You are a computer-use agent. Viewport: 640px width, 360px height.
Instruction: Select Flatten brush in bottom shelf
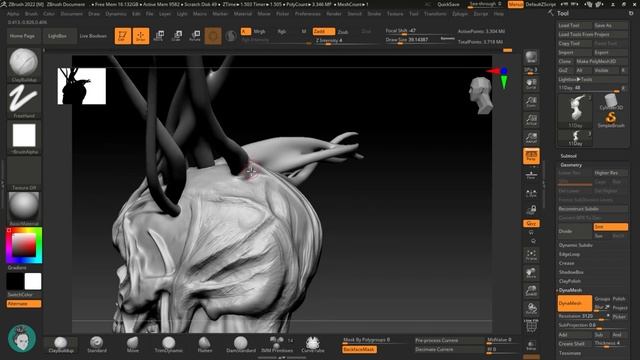point(204,344)
